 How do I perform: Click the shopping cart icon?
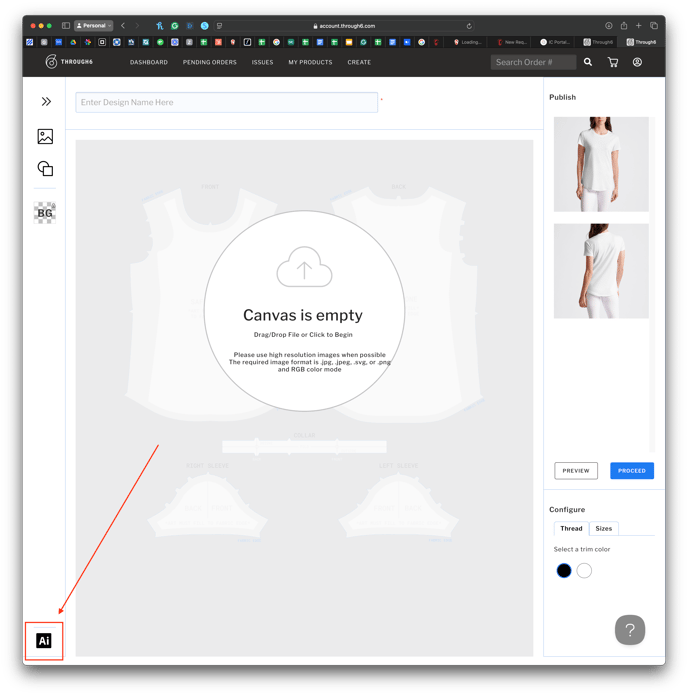(x=612, y=62)
